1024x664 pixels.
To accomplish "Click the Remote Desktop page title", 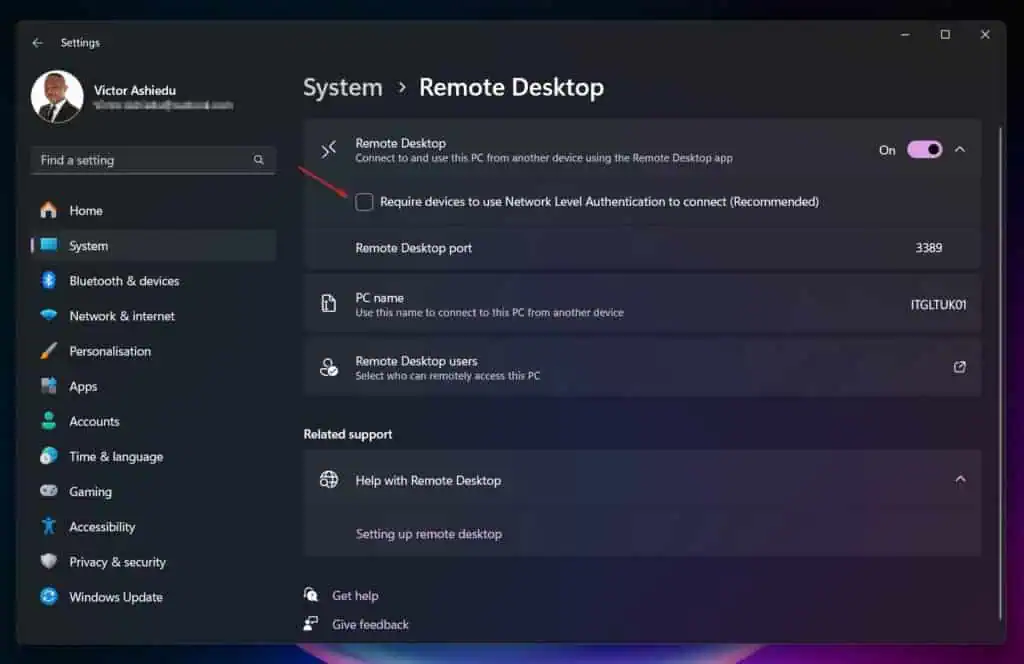I will 511,87.
